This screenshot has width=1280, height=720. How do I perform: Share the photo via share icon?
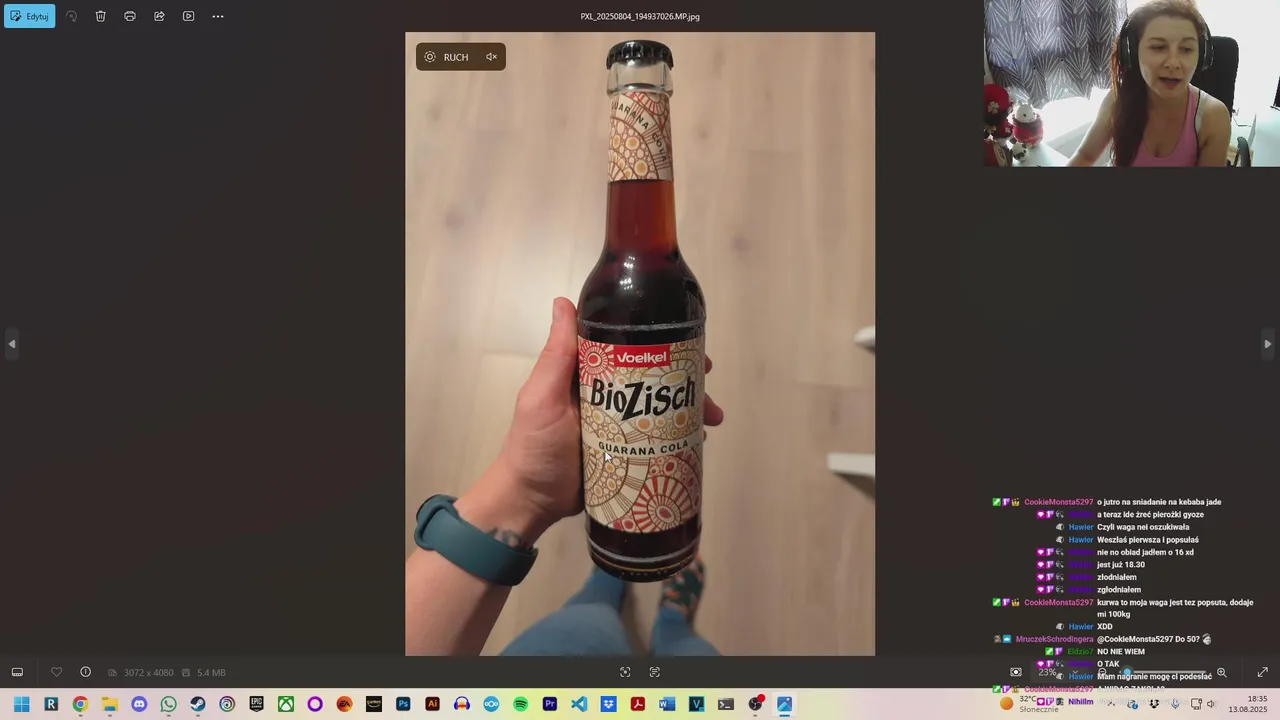tap(159, 16)
